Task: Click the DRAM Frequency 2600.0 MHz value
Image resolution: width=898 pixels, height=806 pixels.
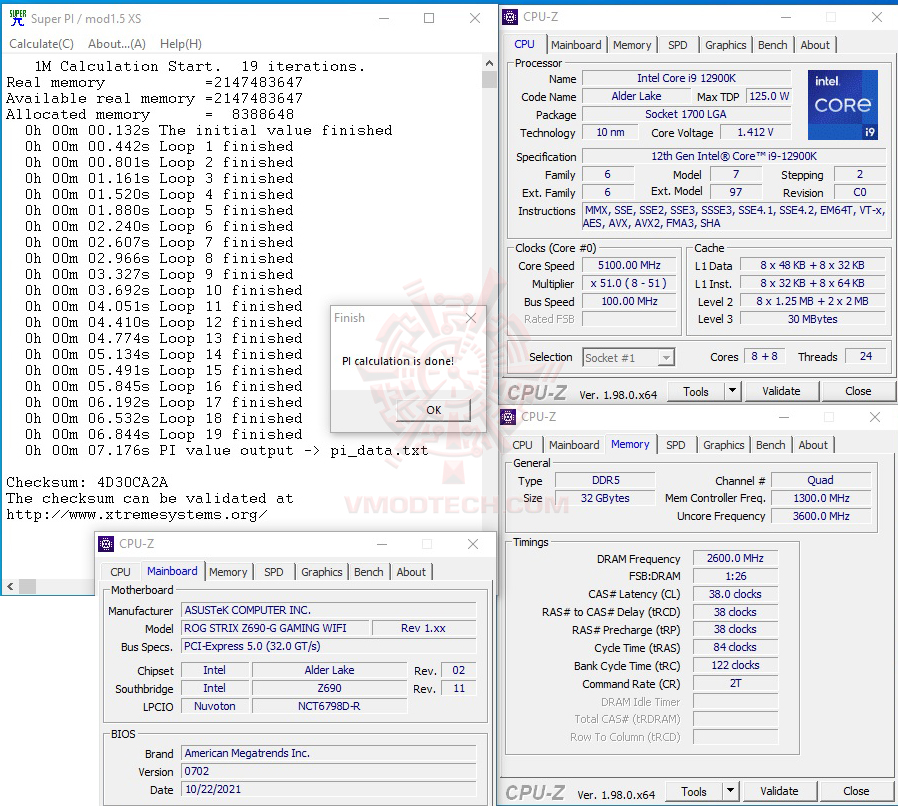Action: pos(735,558)
